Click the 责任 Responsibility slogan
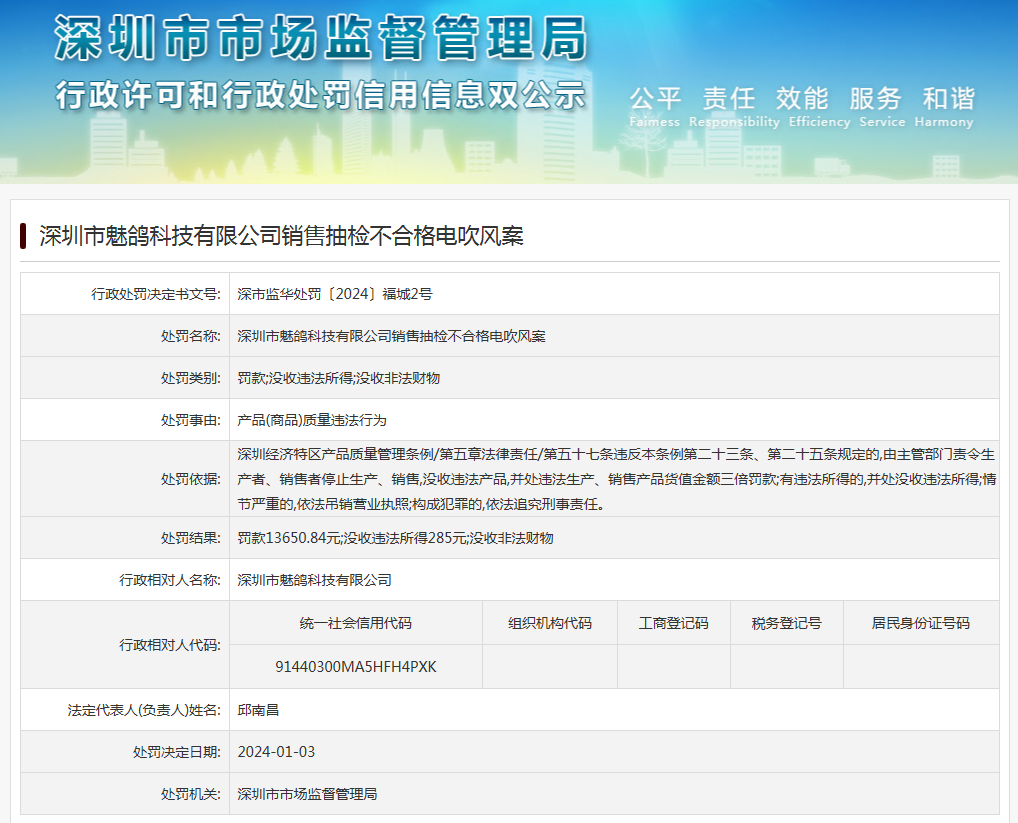Viewport: 1018px width, 823px height. pyautogui.click(x=734, y=106)
